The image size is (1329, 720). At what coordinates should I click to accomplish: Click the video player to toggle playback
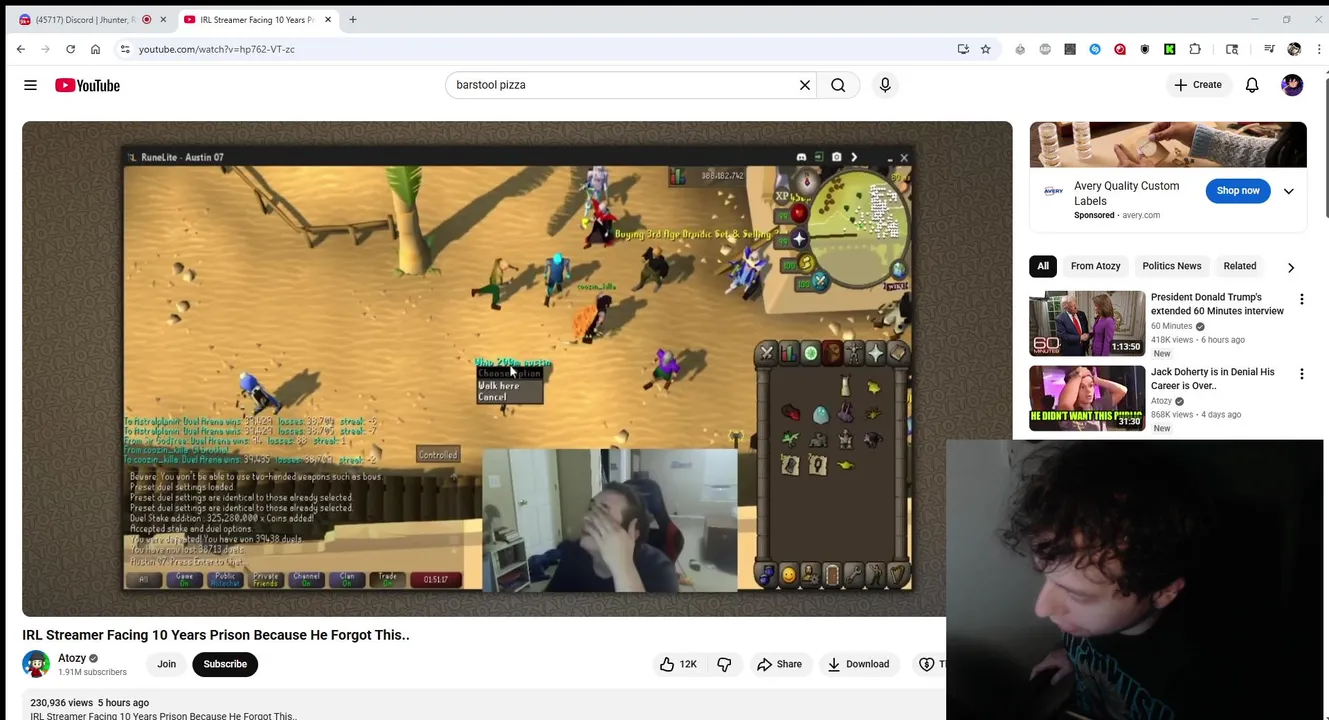click(517, 368)
